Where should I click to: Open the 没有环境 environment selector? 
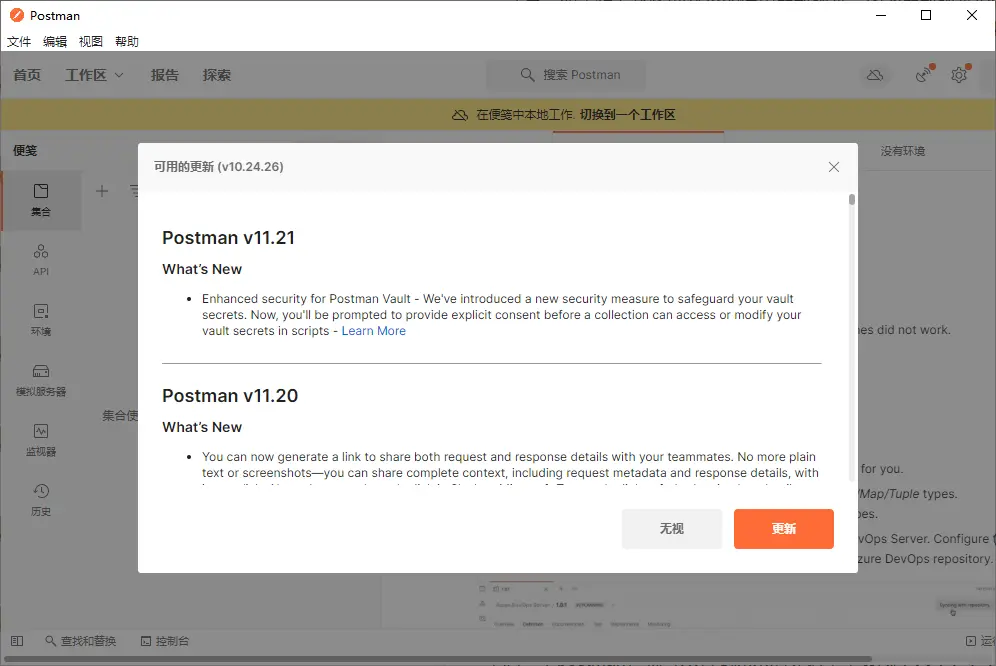pyautogui.click(x=903, y=151)
